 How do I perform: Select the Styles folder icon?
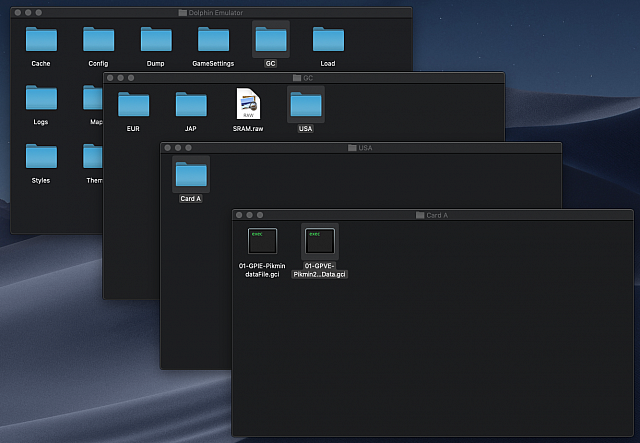pyautogui.click(x=41, y=156)
